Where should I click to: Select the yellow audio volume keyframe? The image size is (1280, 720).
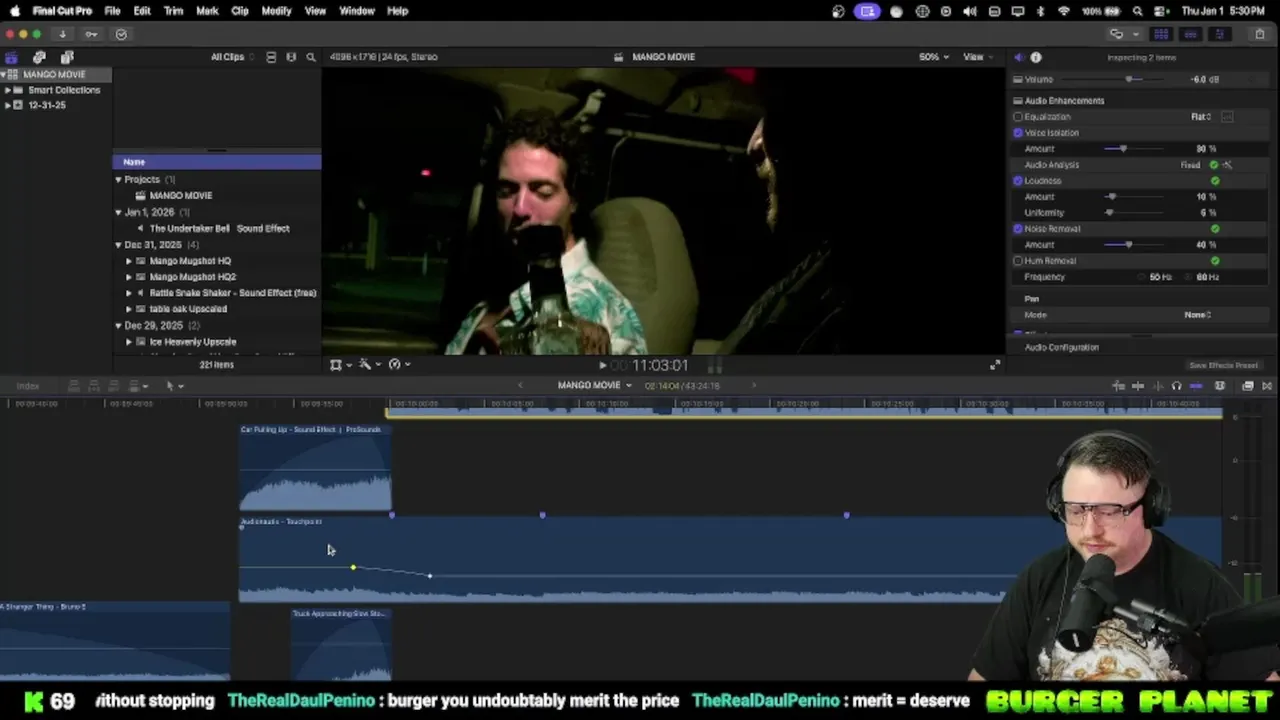[x=353, y=568]
